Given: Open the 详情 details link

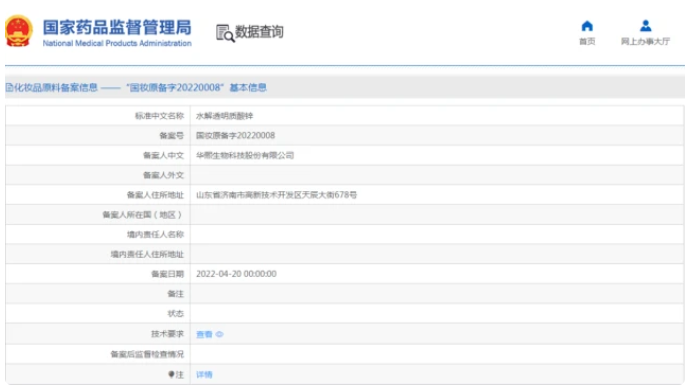Looking at the screenshot, I should [x=204, y=375].
